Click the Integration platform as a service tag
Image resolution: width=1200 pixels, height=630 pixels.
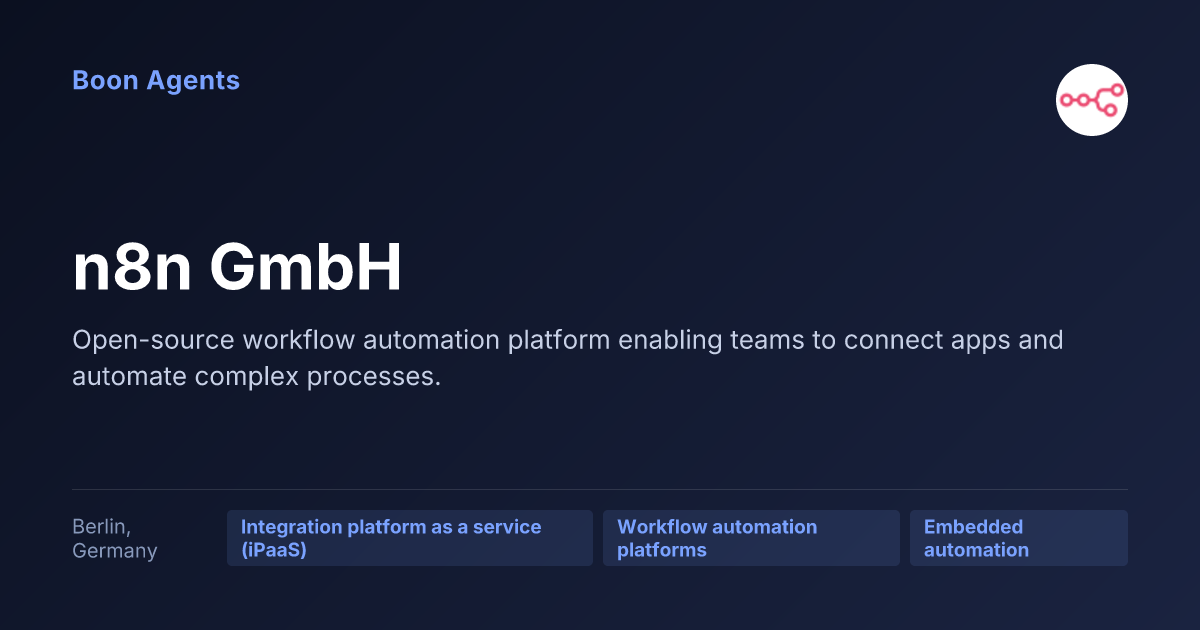point(410,538)
